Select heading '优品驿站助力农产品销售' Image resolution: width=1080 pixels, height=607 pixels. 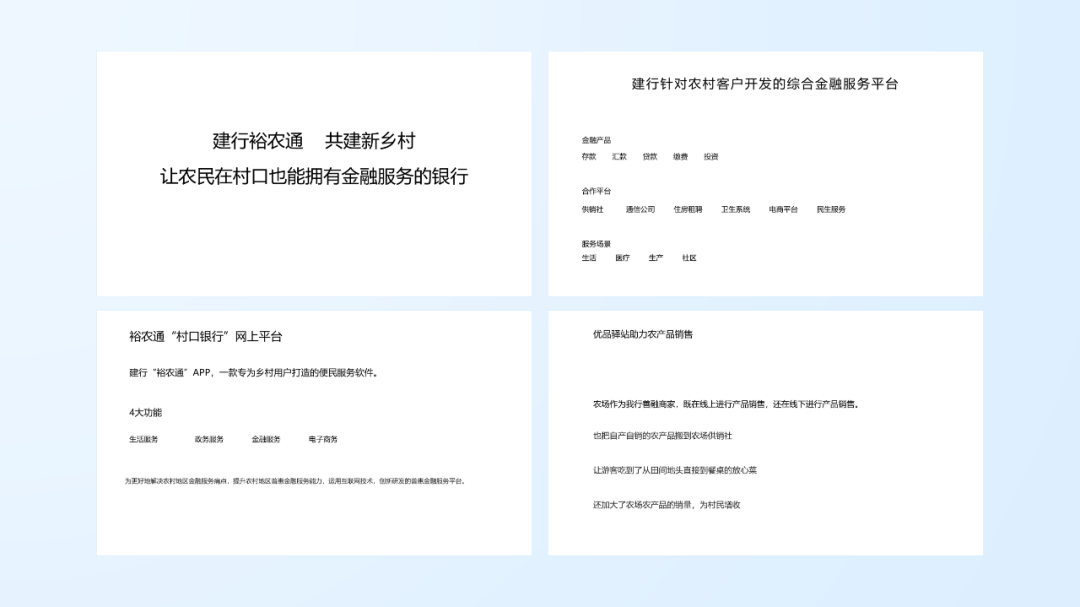pyautogui.click(x=643, y=334)
